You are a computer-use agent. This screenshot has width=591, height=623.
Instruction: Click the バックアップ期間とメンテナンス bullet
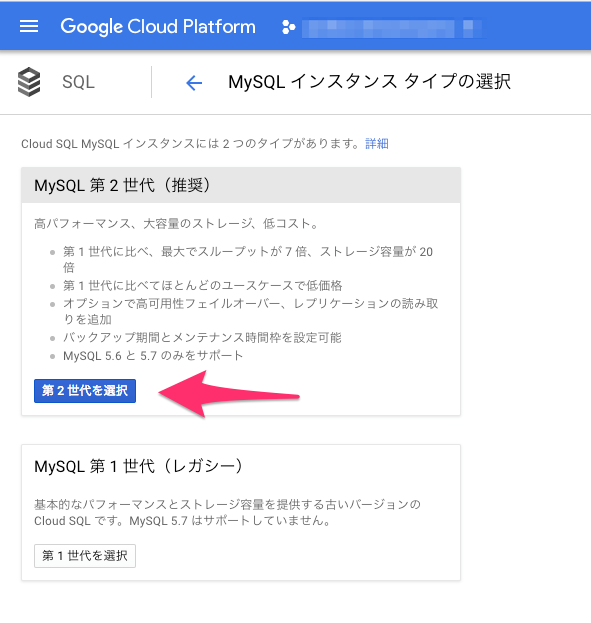(x=202, y=337)
